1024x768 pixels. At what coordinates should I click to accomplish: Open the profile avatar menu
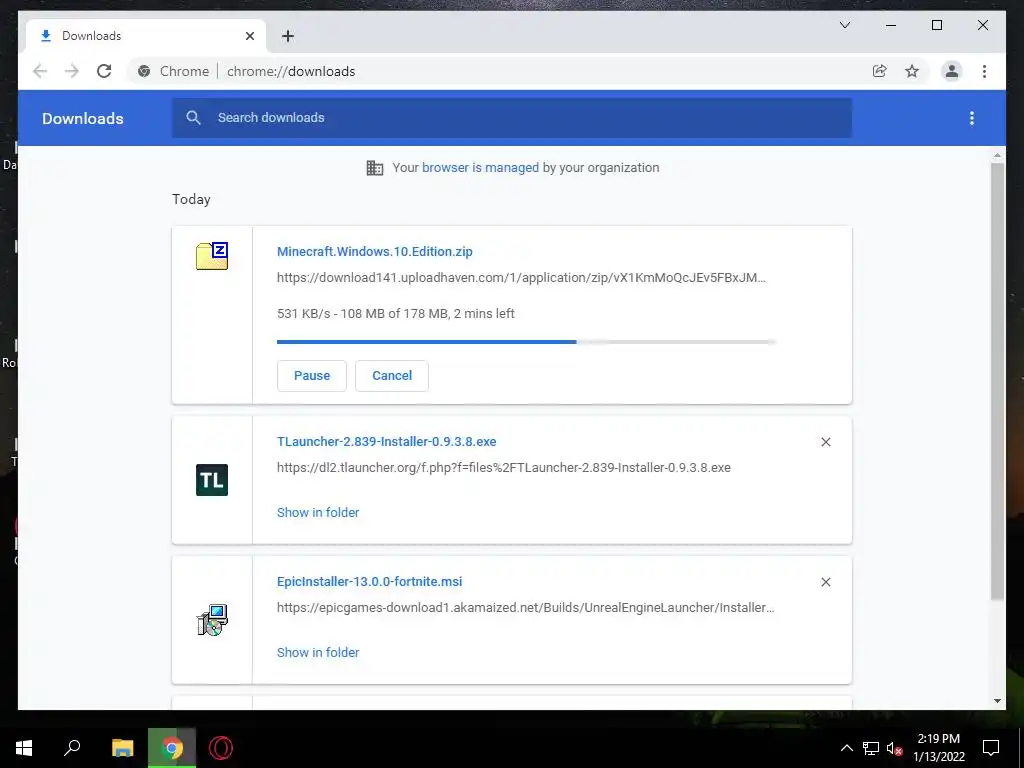(x=952, y=71)
